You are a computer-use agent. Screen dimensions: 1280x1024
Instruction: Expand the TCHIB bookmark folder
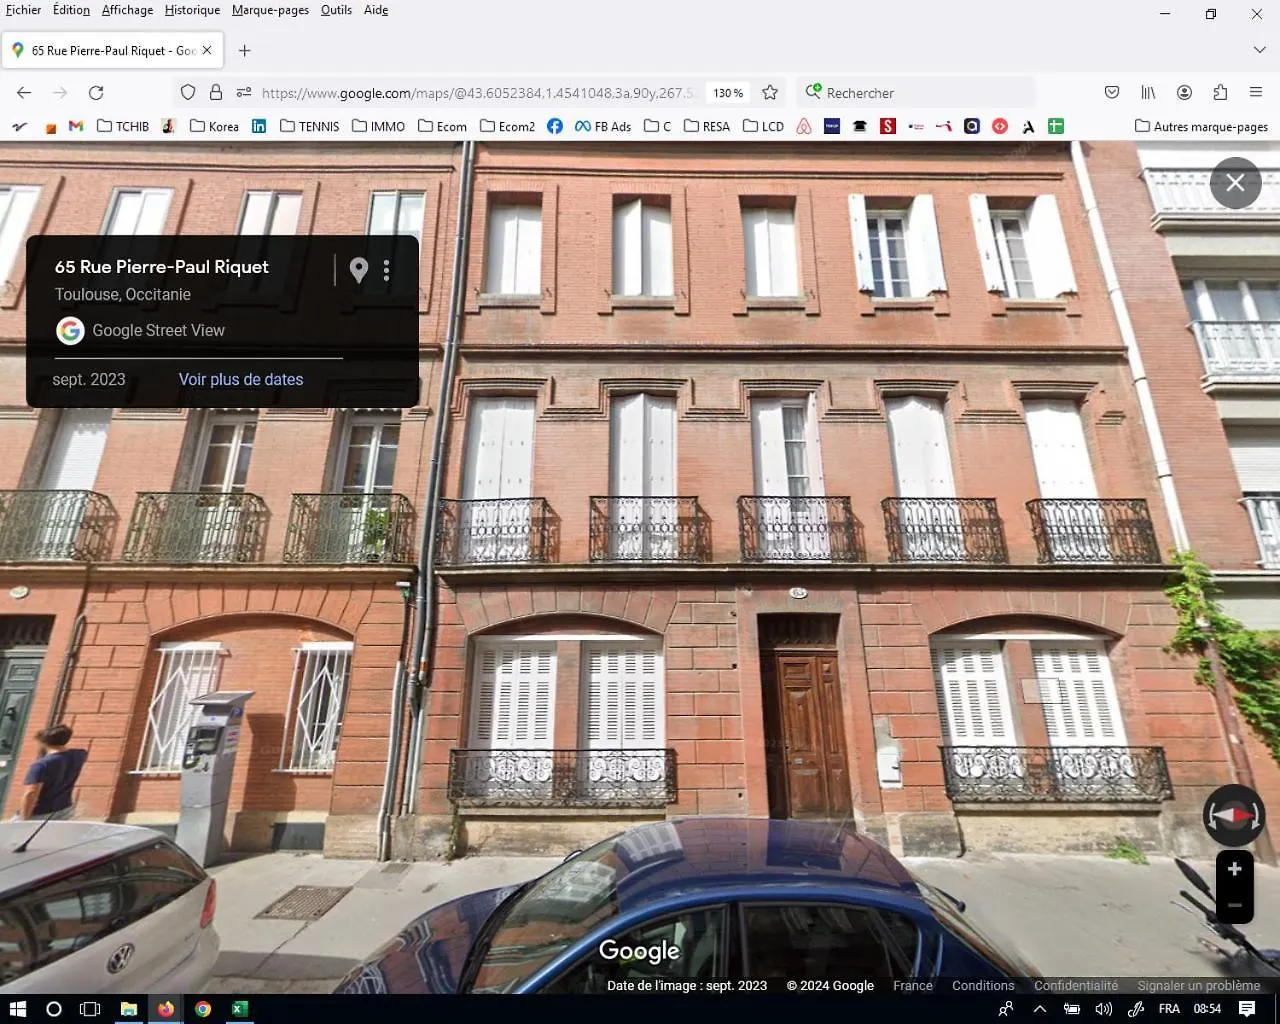coord(123,126)
